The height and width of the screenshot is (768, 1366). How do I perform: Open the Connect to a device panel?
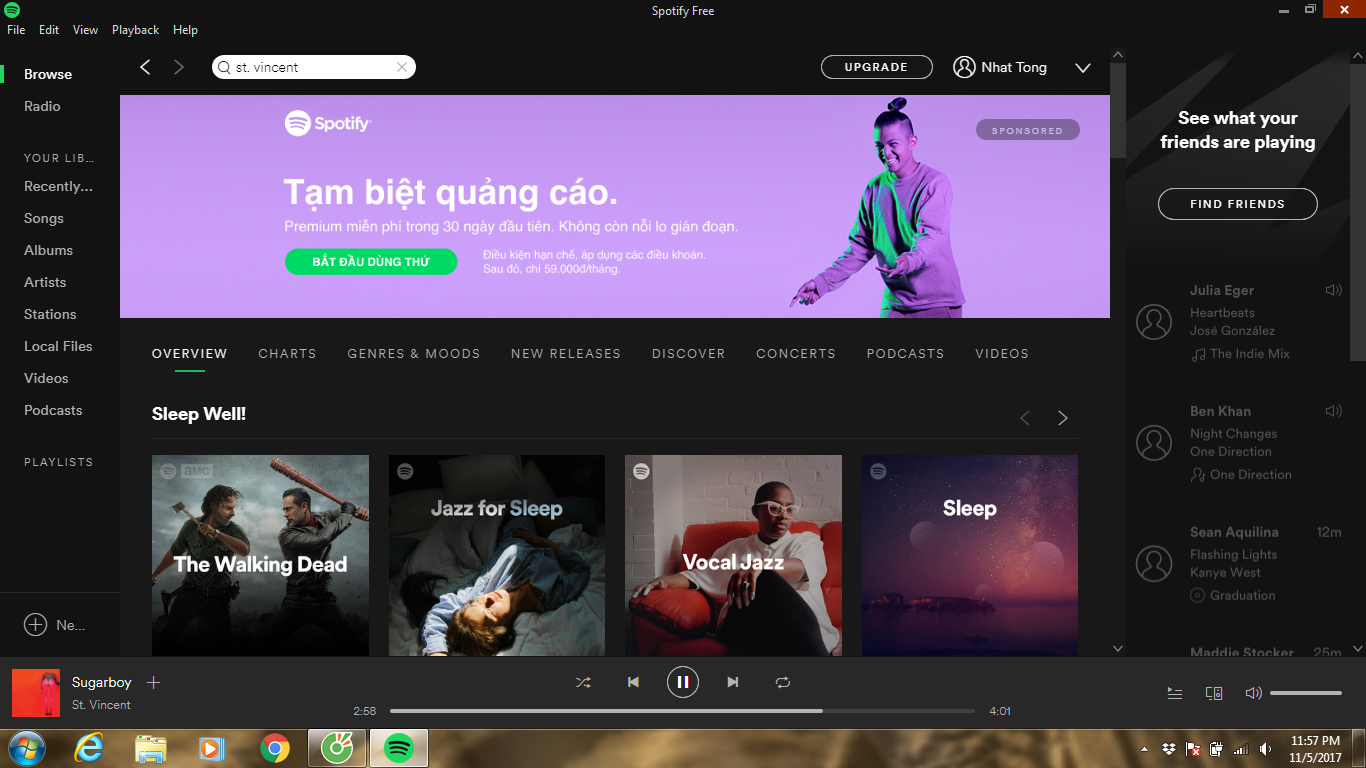coord(1214,693)
